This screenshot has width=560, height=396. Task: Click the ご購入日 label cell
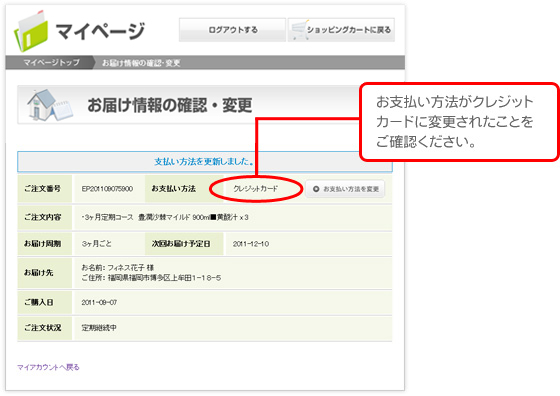coord(45,302)
